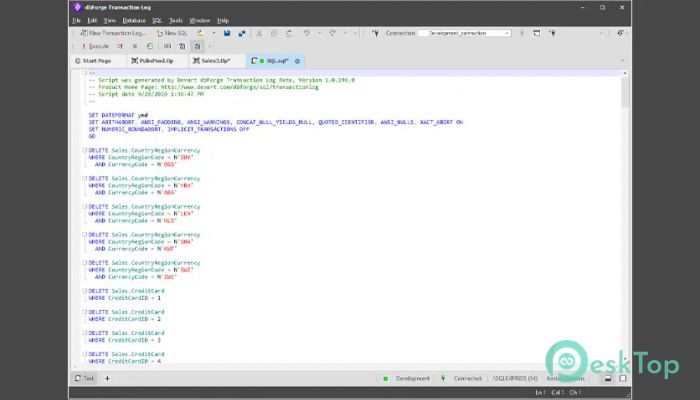Collapse the first DELETE Sales.CountryRegionCurrency block
The height and width of the screenshot is (400, 700).
[84, 150]
